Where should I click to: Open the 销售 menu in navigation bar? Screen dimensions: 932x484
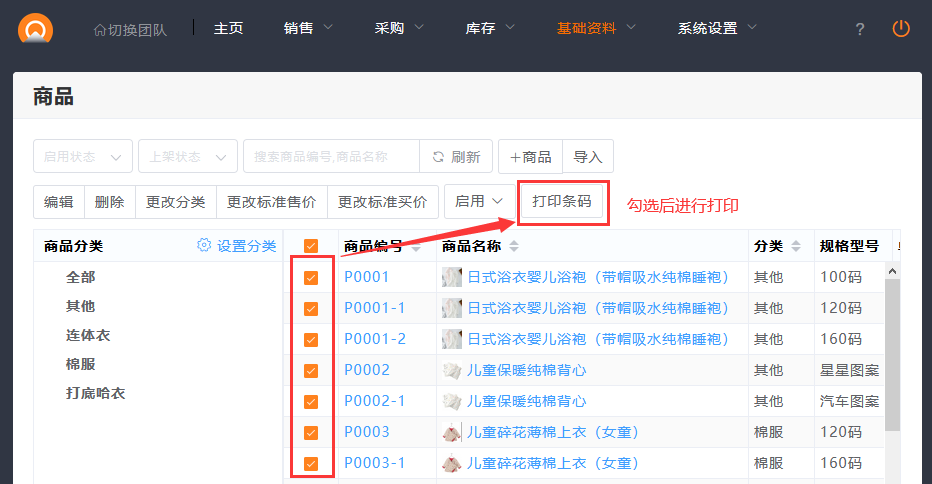point(308,29)
